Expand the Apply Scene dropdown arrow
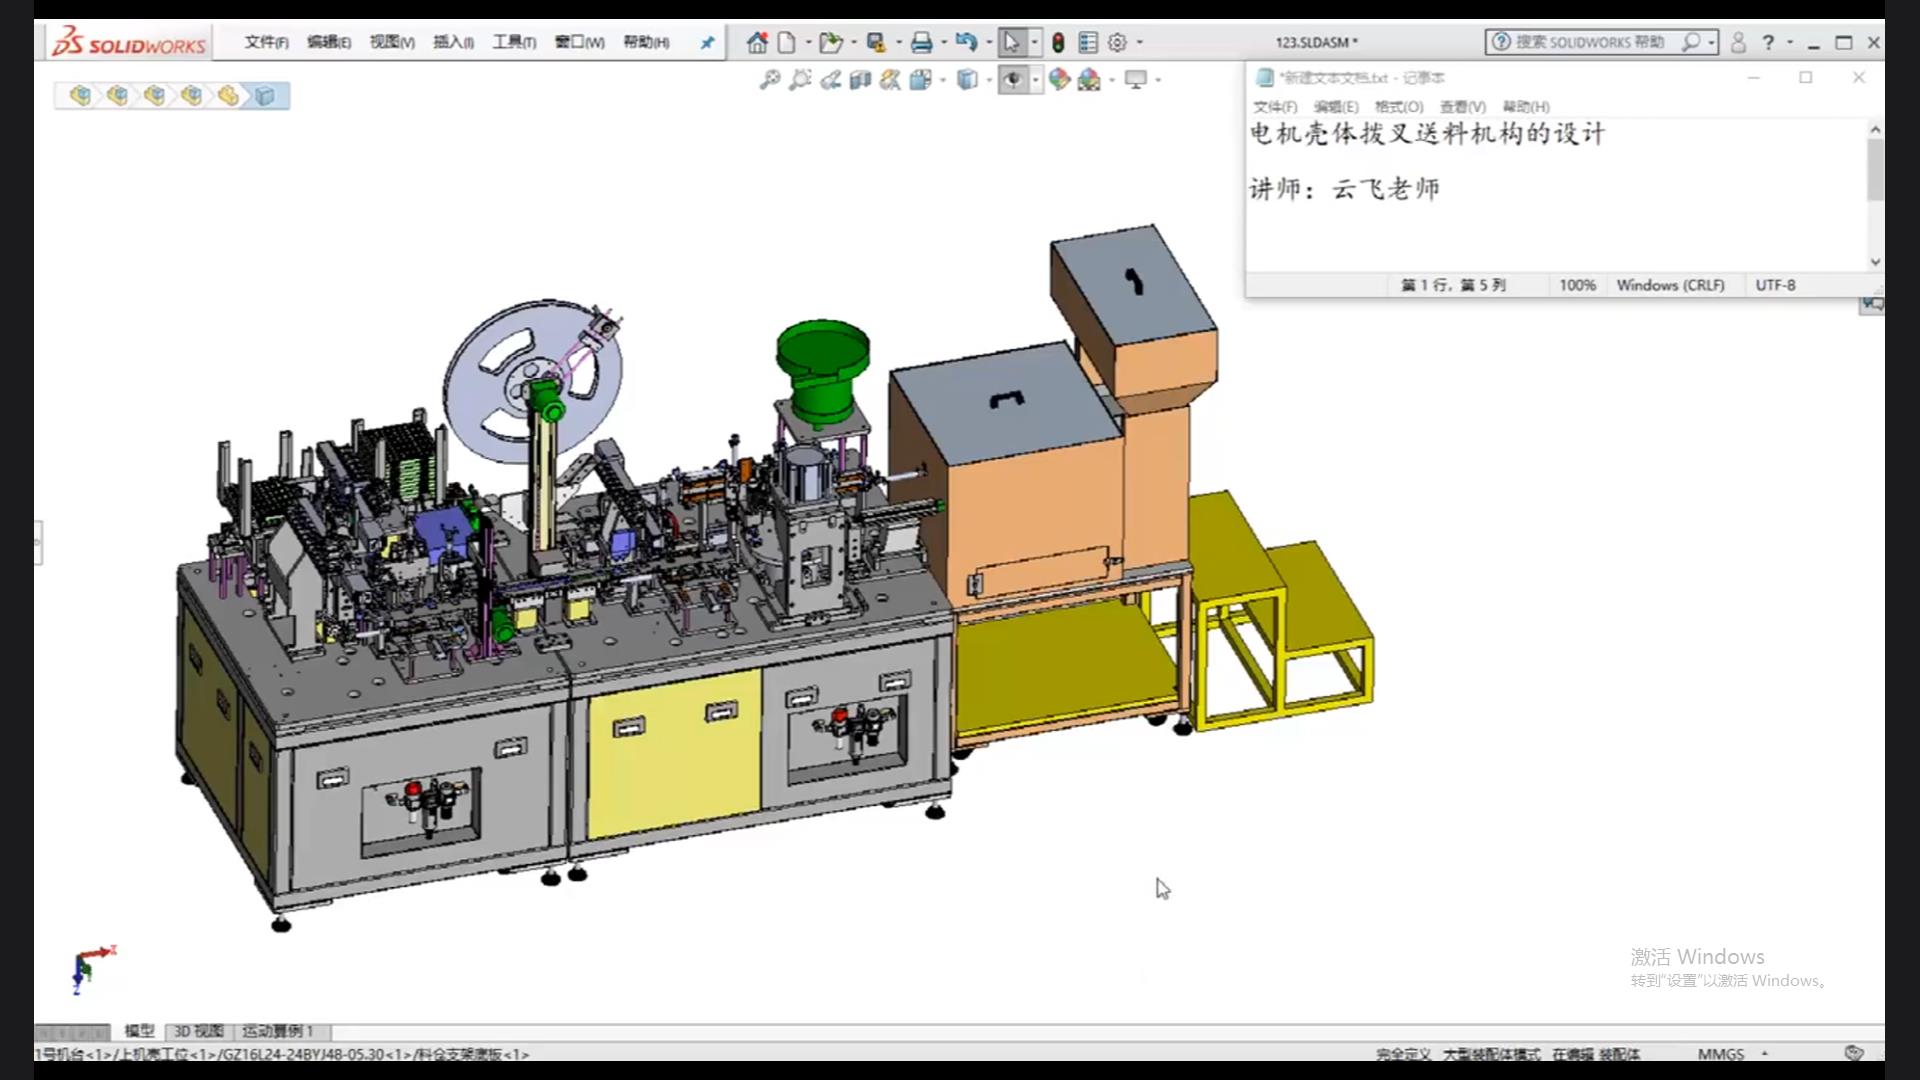 pyautogui.click(x=1111, y=80)
